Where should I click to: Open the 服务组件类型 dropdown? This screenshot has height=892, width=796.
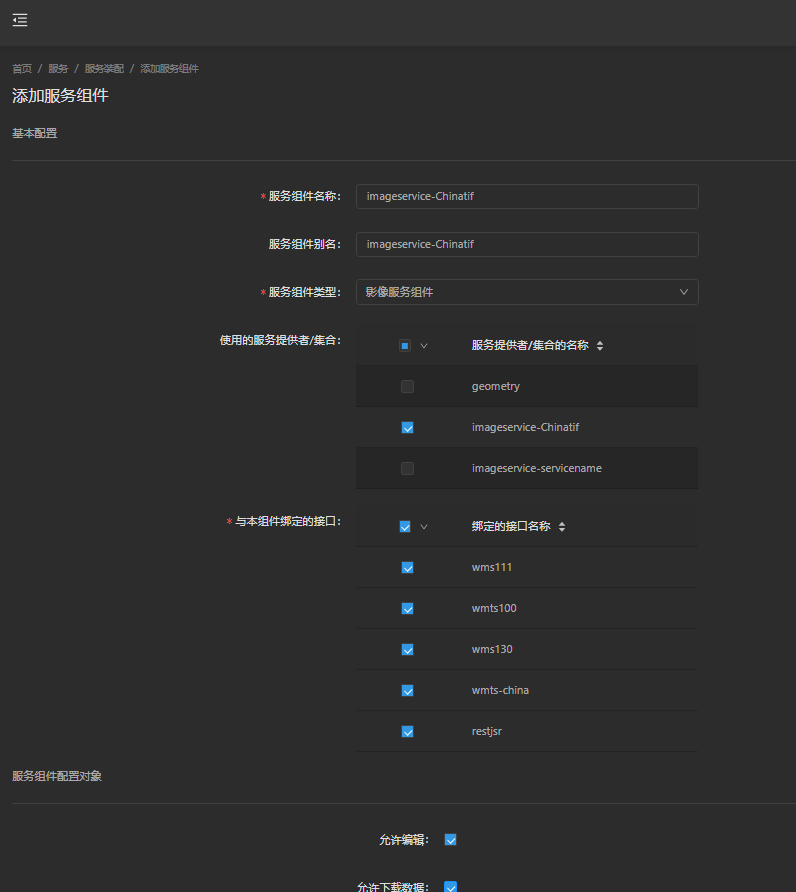527,292
